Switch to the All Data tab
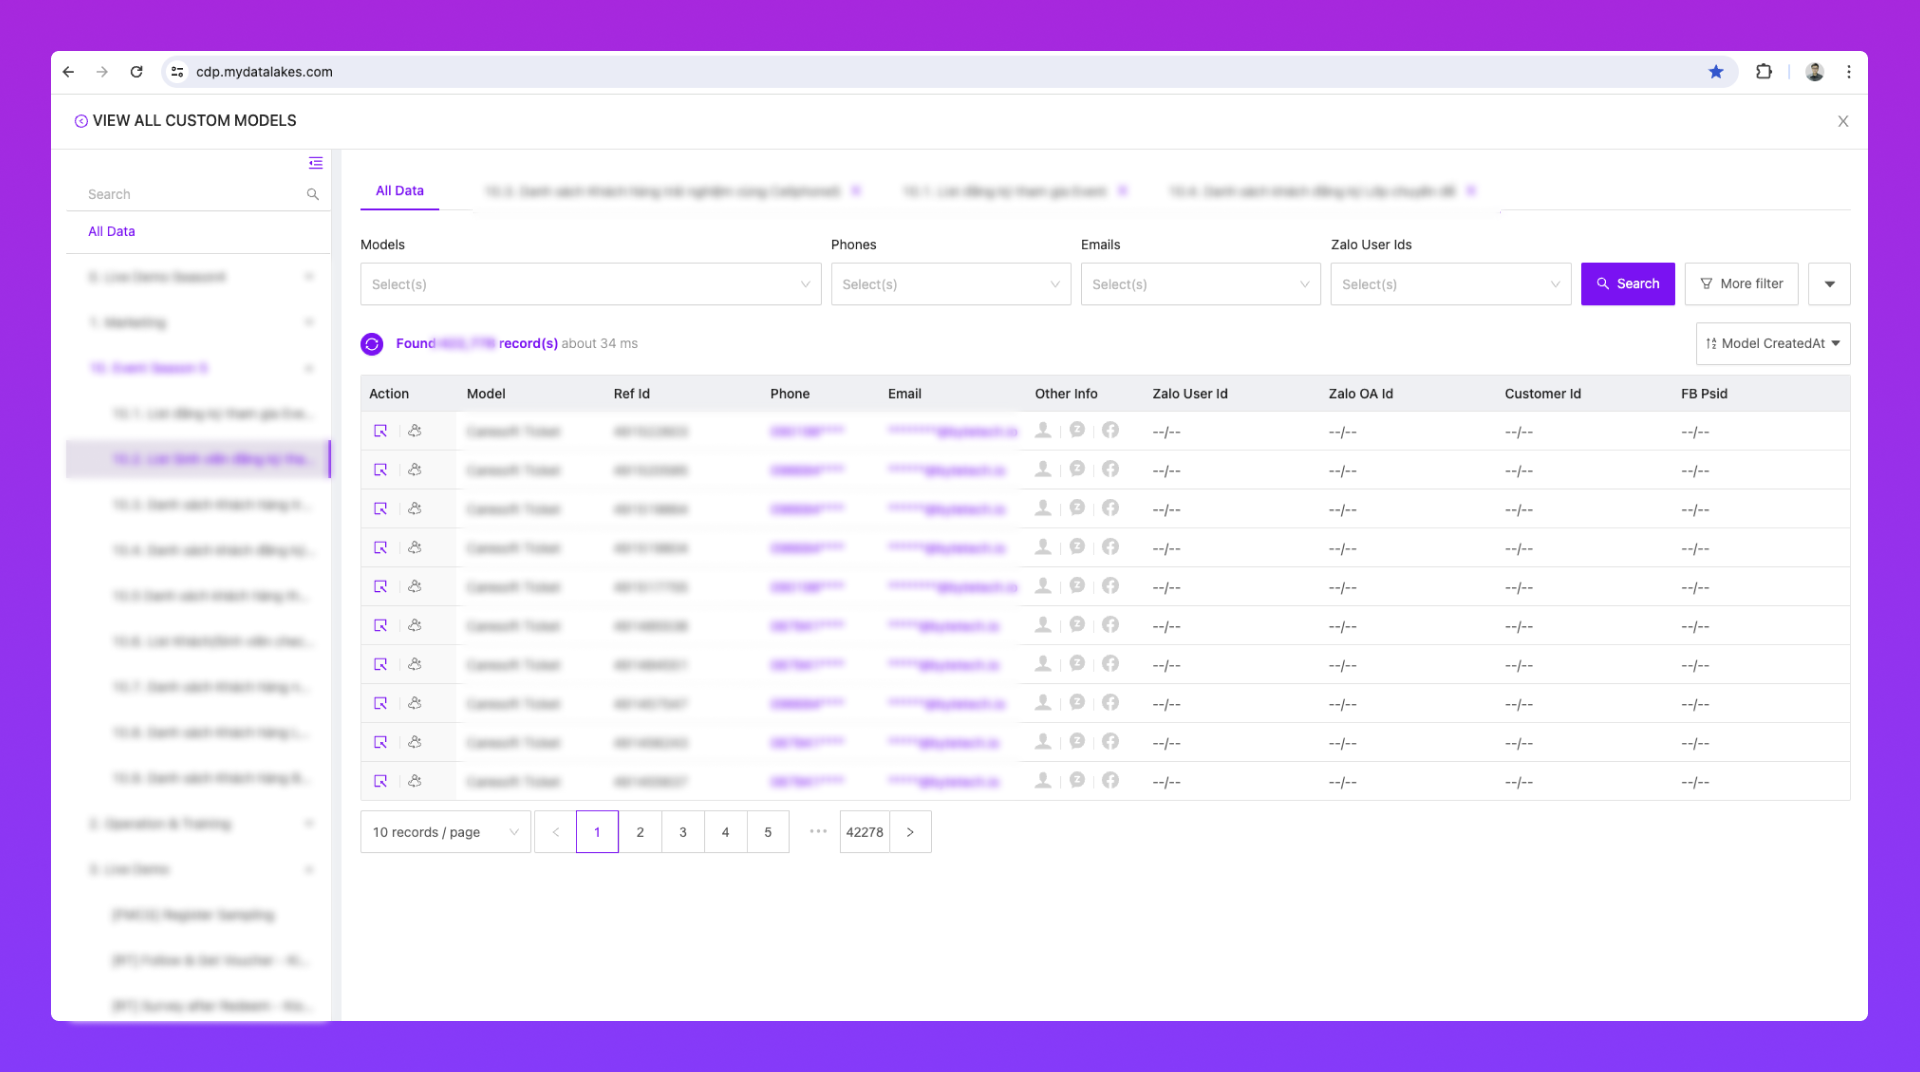Screen dimensions: 1920x1072 click(399, 191)
